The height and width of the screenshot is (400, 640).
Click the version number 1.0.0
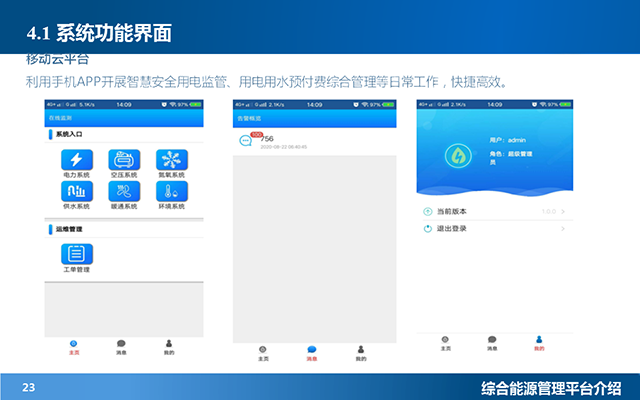tap(549, 211)
